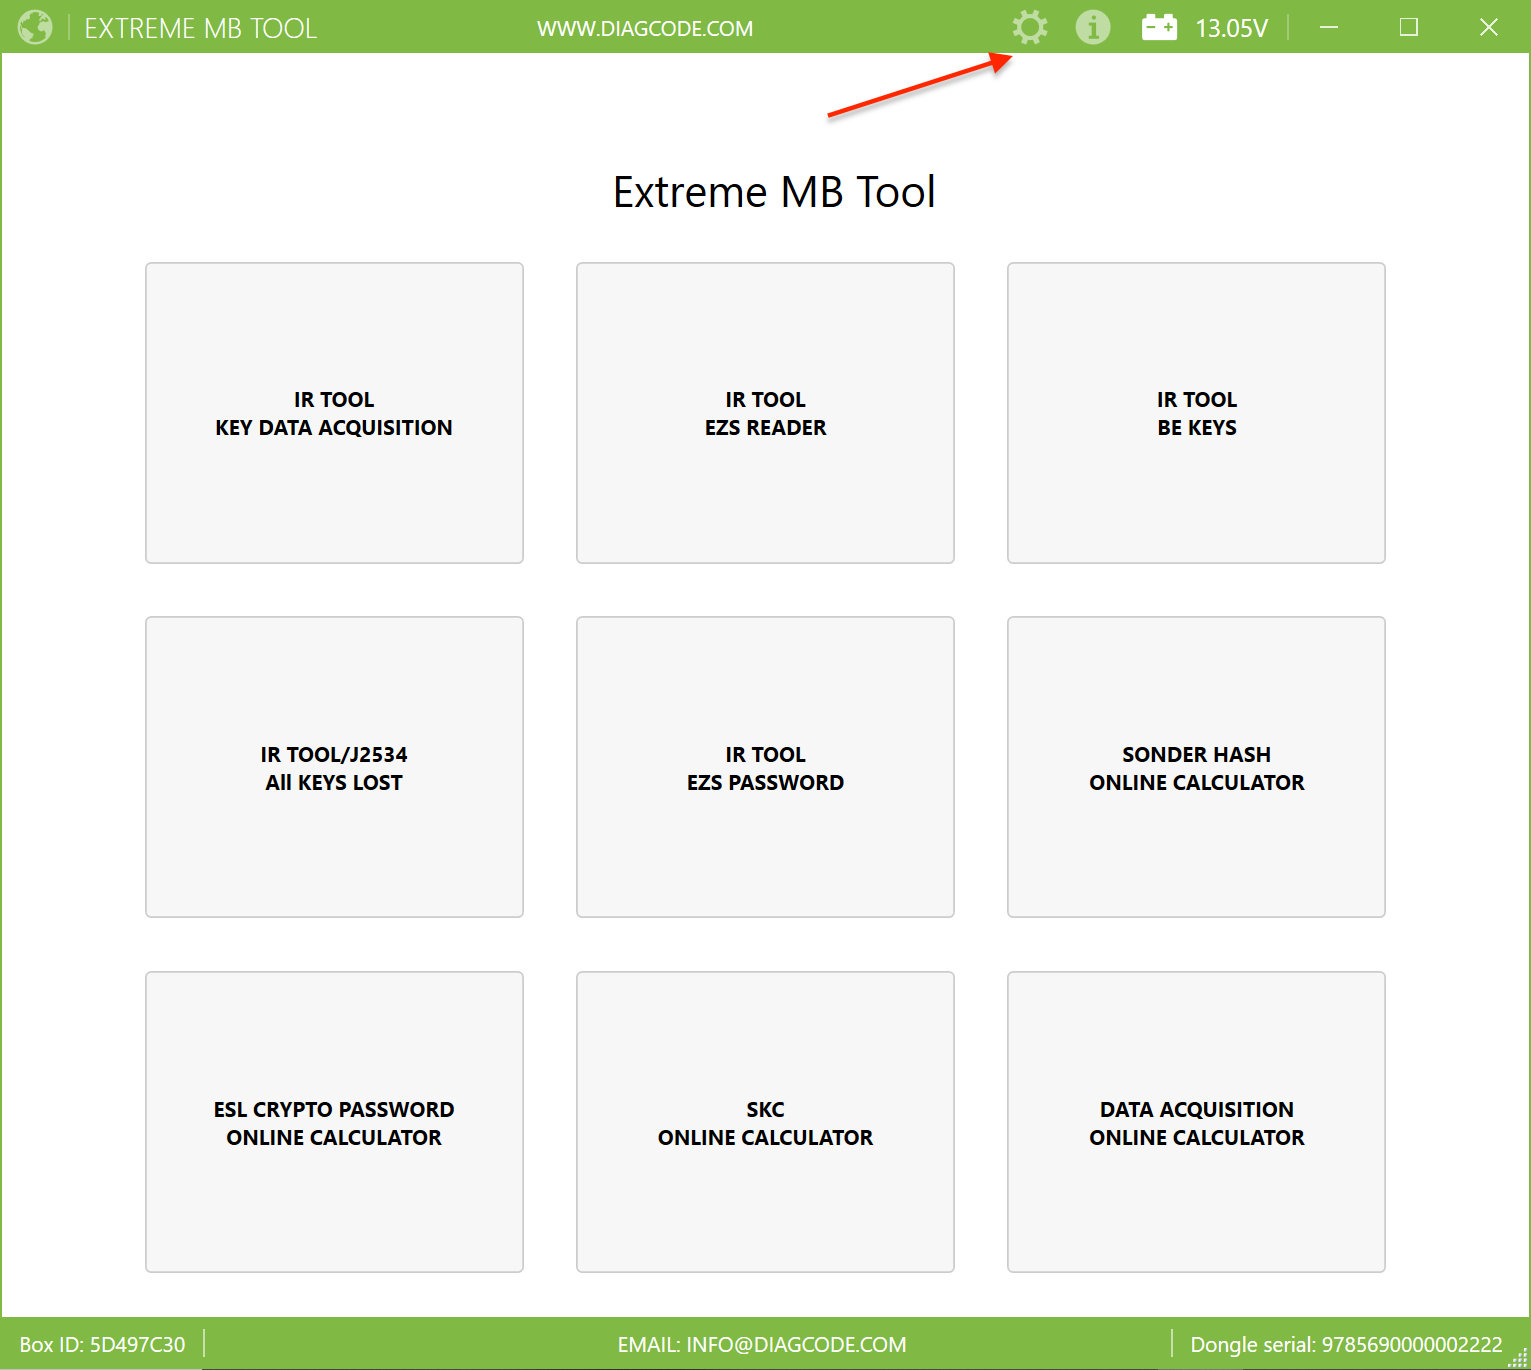Click the window resize grip corner
Image resolution: width=1531 pixels, height=1370 pixels.
1518,1357
